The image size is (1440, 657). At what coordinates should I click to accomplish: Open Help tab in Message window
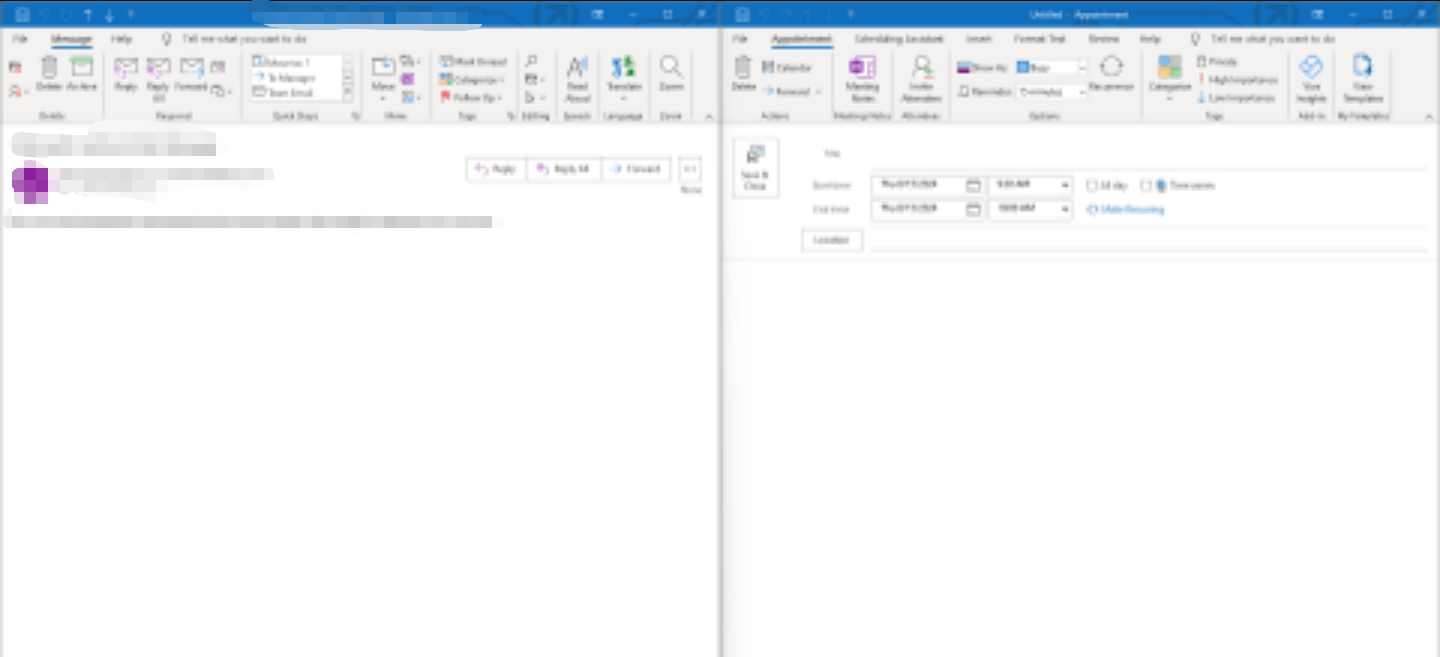[122, 39]
